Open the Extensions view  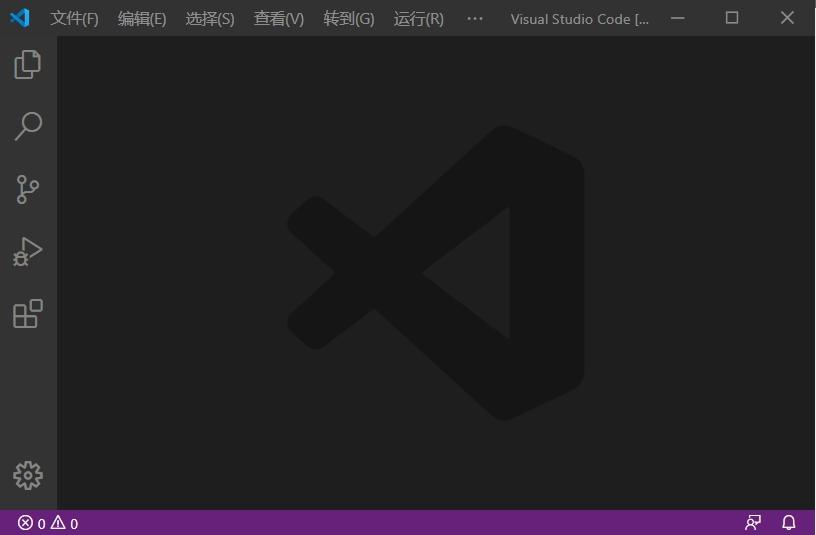(x=28, y=314)
